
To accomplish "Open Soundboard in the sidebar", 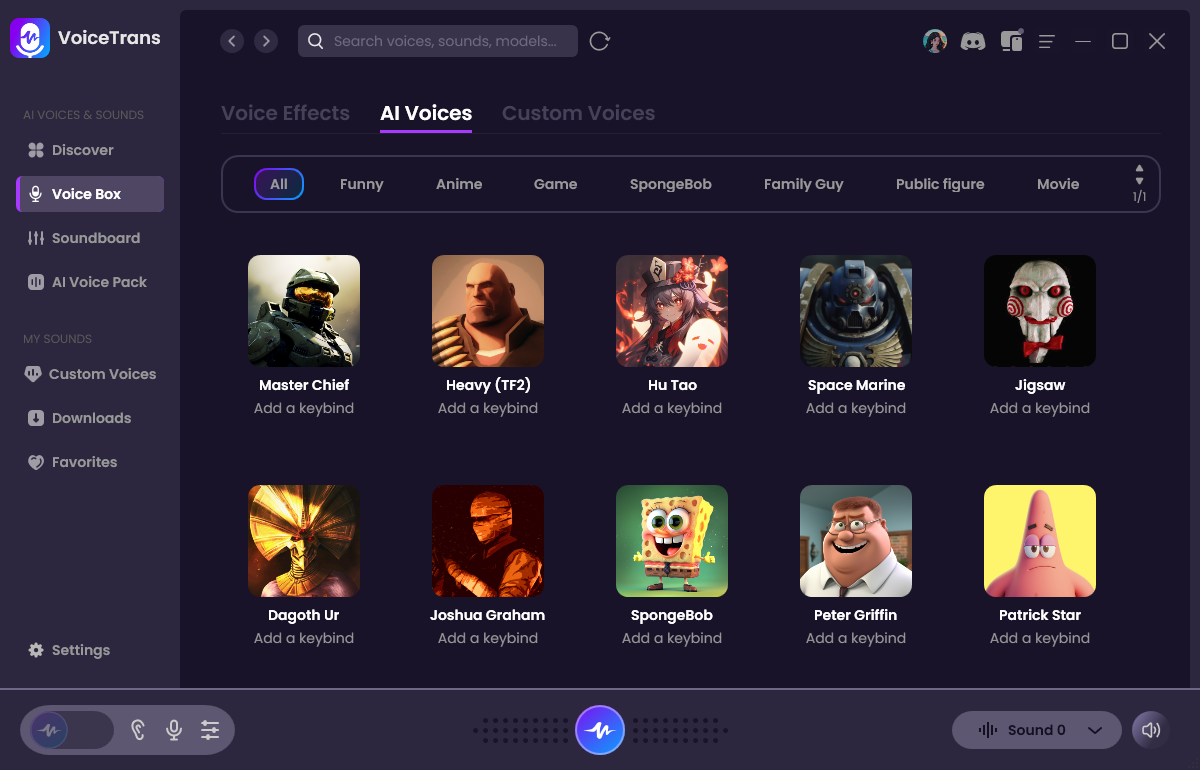I will point(95,238).
